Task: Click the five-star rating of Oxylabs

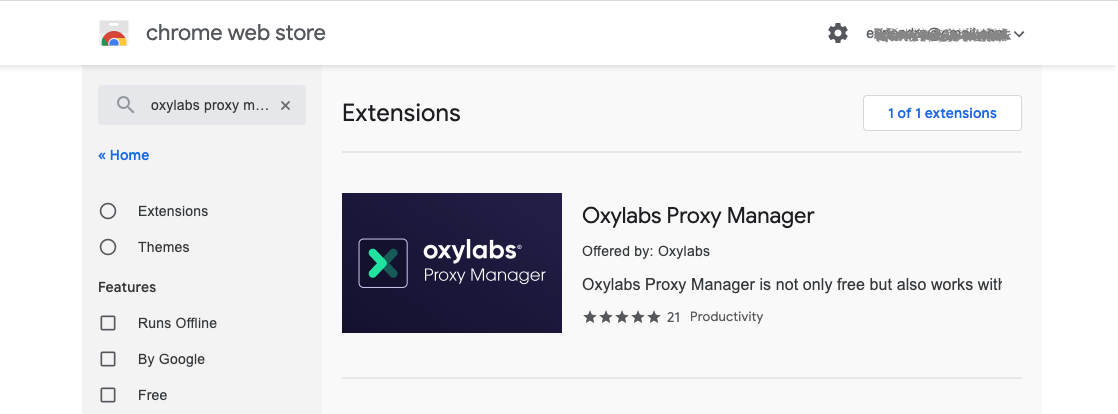Action: click(622, 317)
